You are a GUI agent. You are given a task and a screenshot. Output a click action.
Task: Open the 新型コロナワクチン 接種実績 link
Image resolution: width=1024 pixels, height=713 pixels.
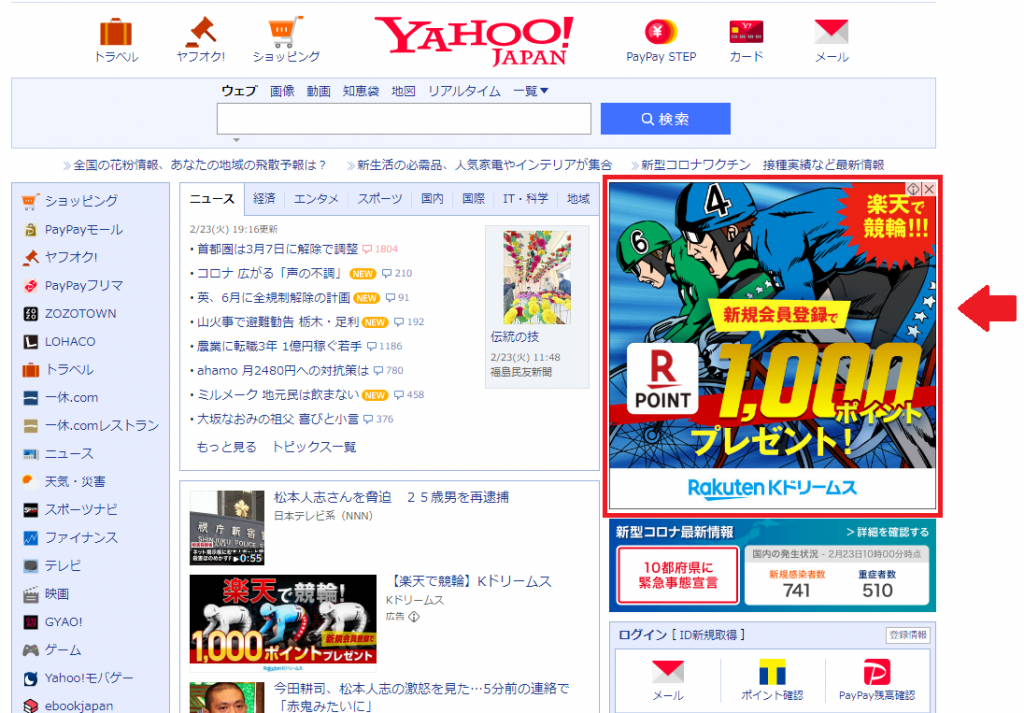762,165
